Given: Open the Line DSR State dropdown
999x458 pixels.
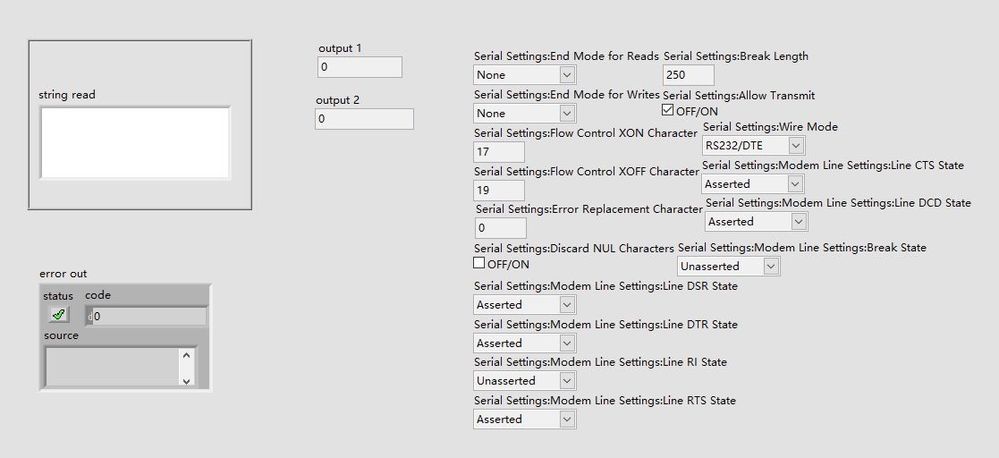Looking at the screenshot, I should 567,305.
